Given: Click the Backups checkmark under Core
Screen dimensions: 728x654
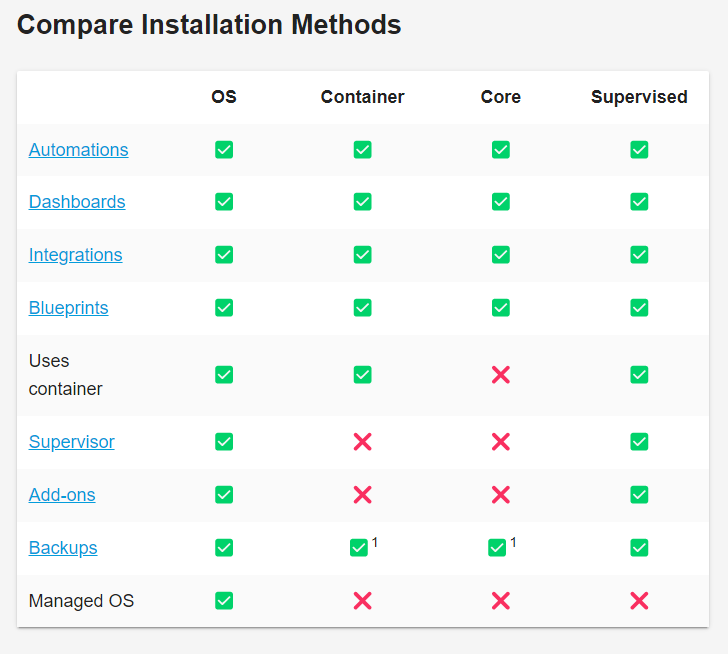Looking at the screenshot, I should point(497,548).
